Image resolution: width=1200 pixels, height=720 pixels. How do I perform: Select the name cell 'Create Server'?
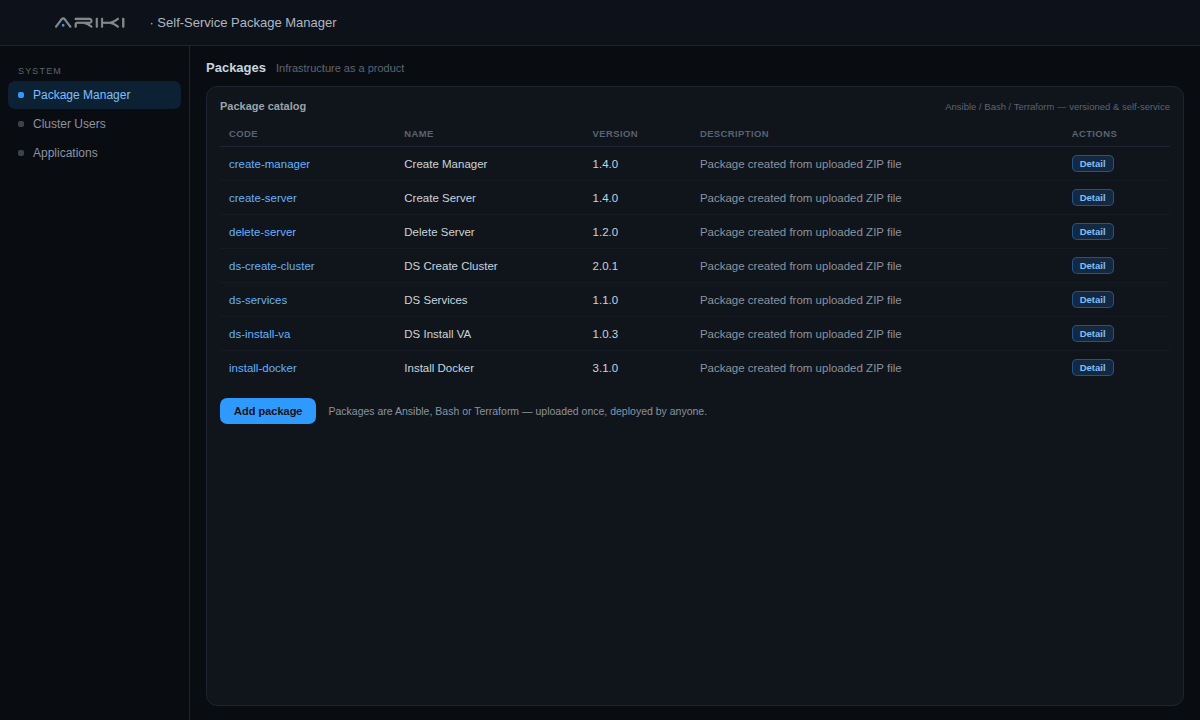pyautogui.click(x=440, y=198)
